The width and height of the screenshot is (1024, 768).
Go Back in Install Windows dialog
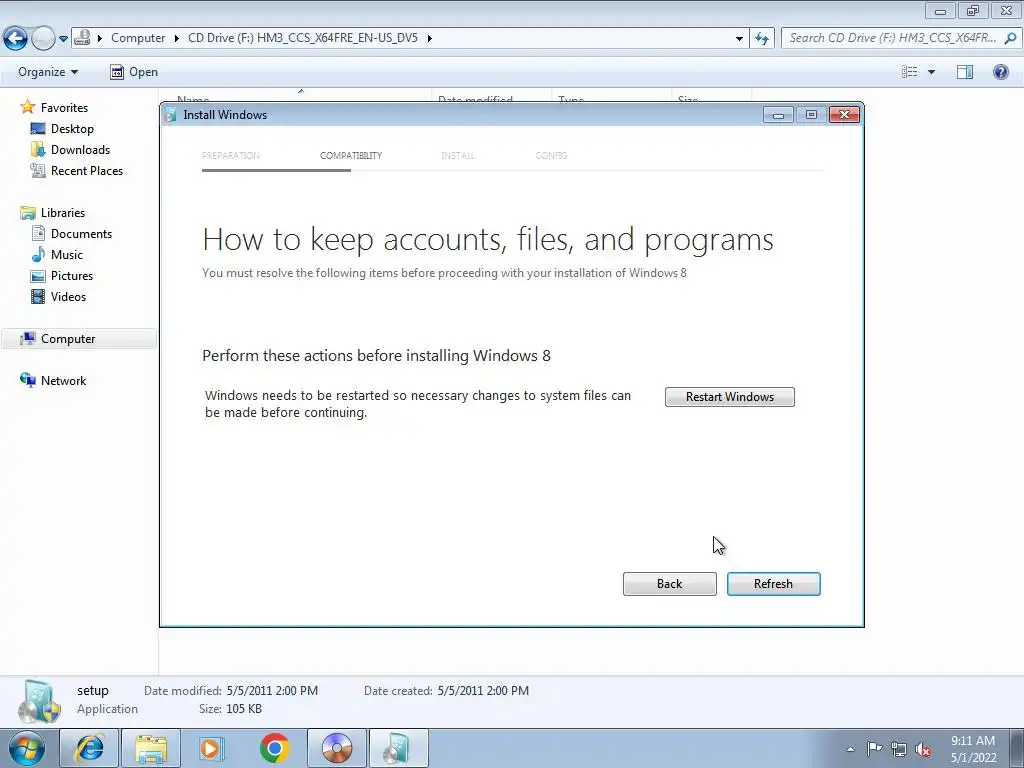click(x=669, y=584)
